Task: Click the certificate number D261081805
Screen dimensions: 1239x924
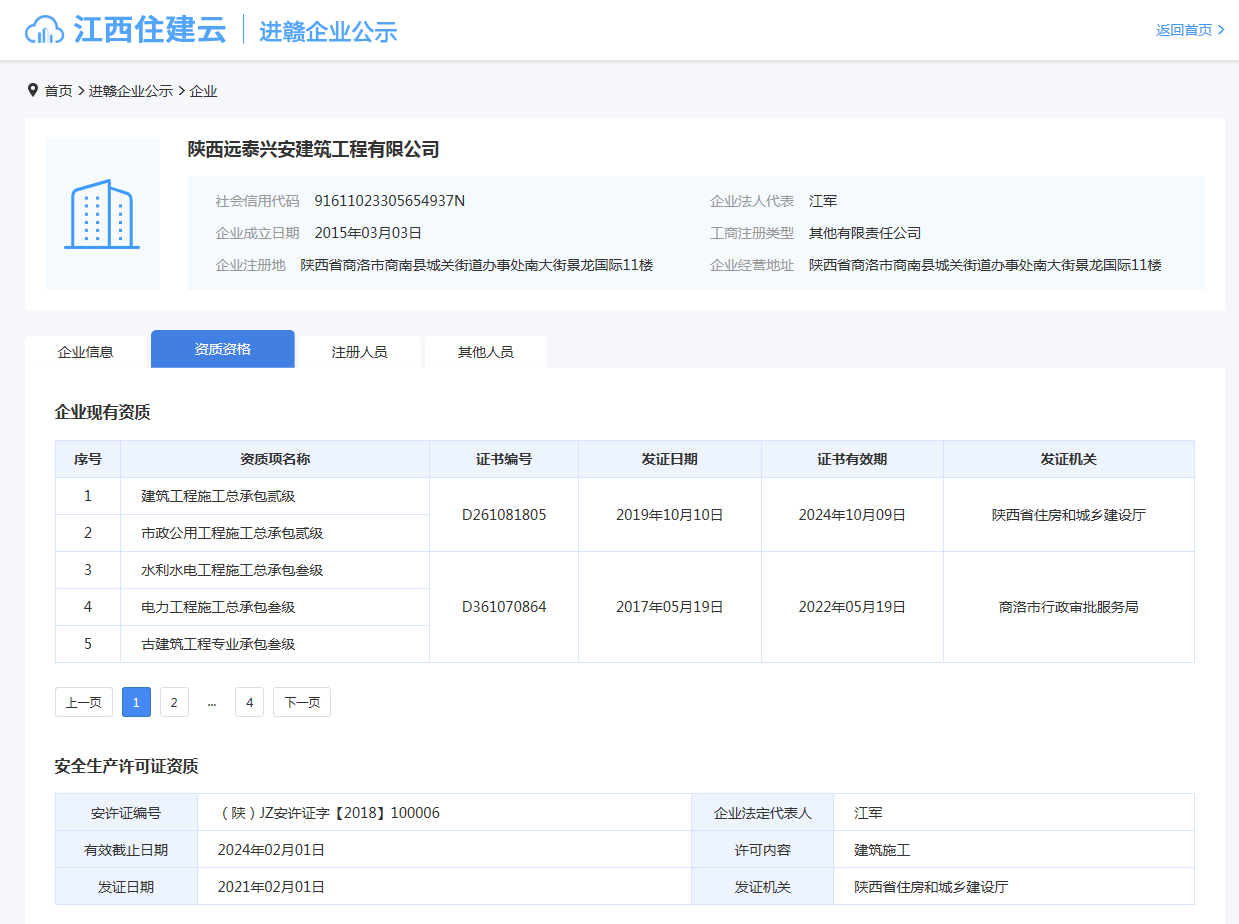Action: click(x=503, y=515)
